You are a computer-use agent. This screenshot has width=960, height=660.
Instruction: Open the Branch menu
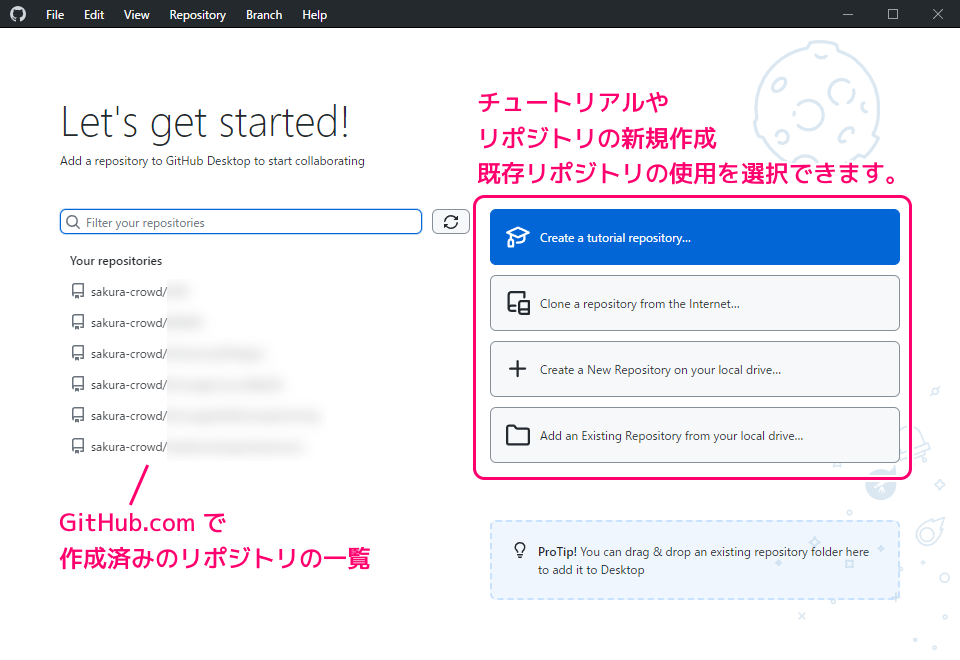(264, 15)
